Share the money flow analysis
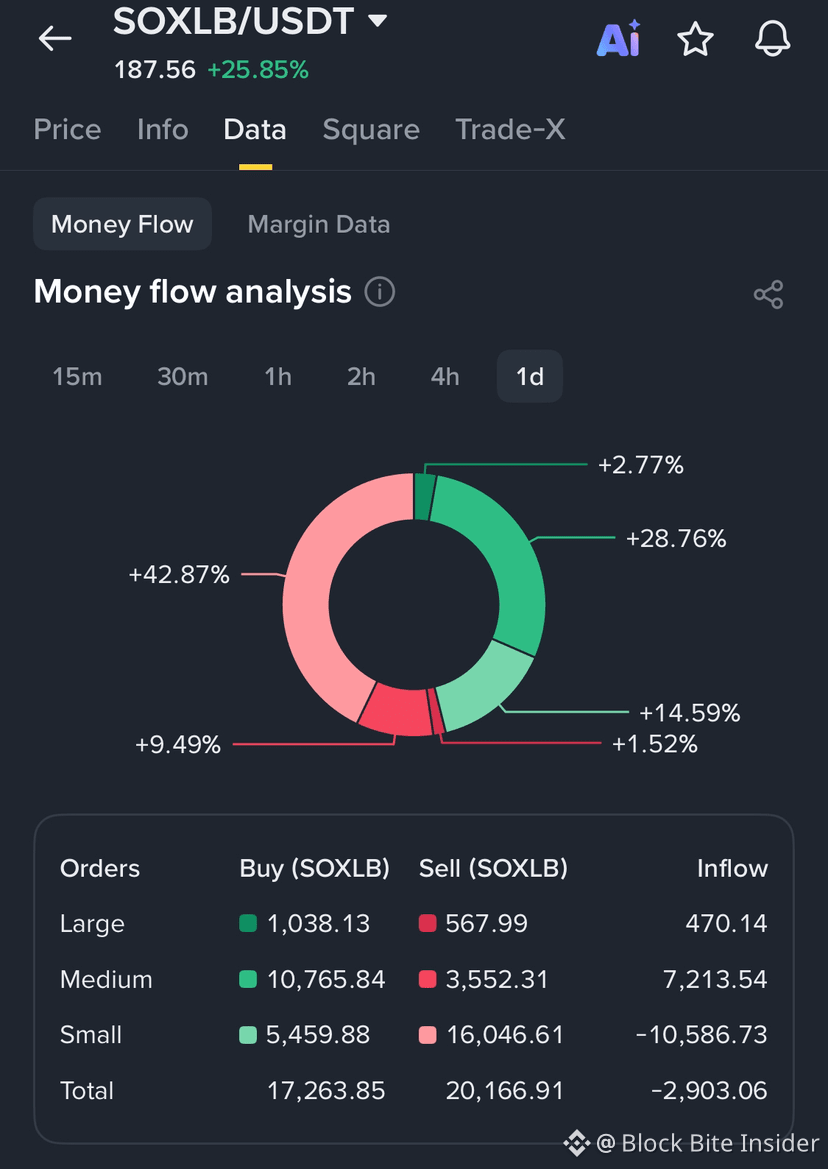This screenshot has width=828, height=1169. click(768, 294)
